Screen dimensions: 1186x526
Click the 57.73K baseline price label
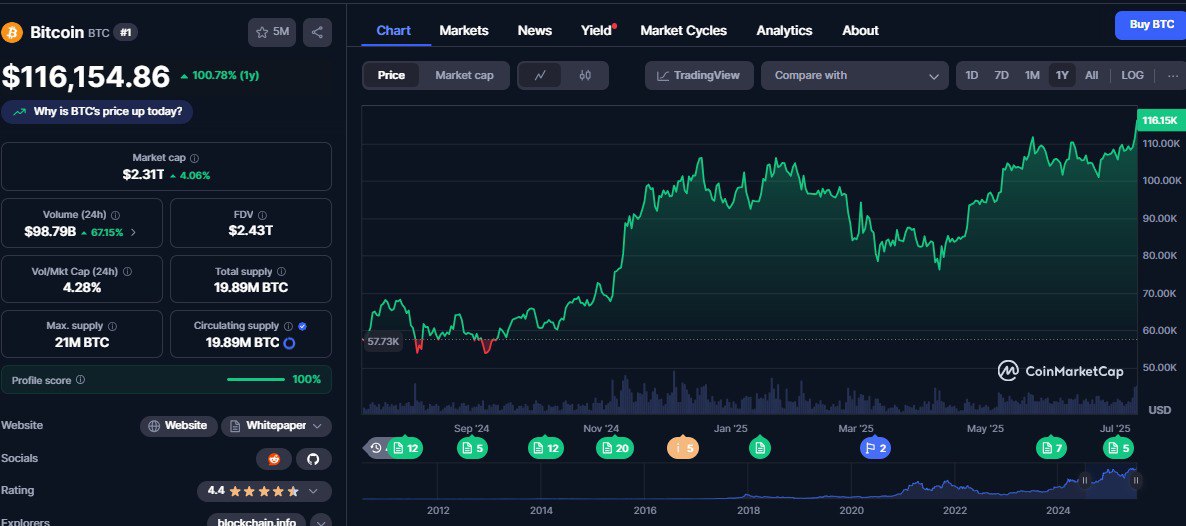click(x=382, y=341)
